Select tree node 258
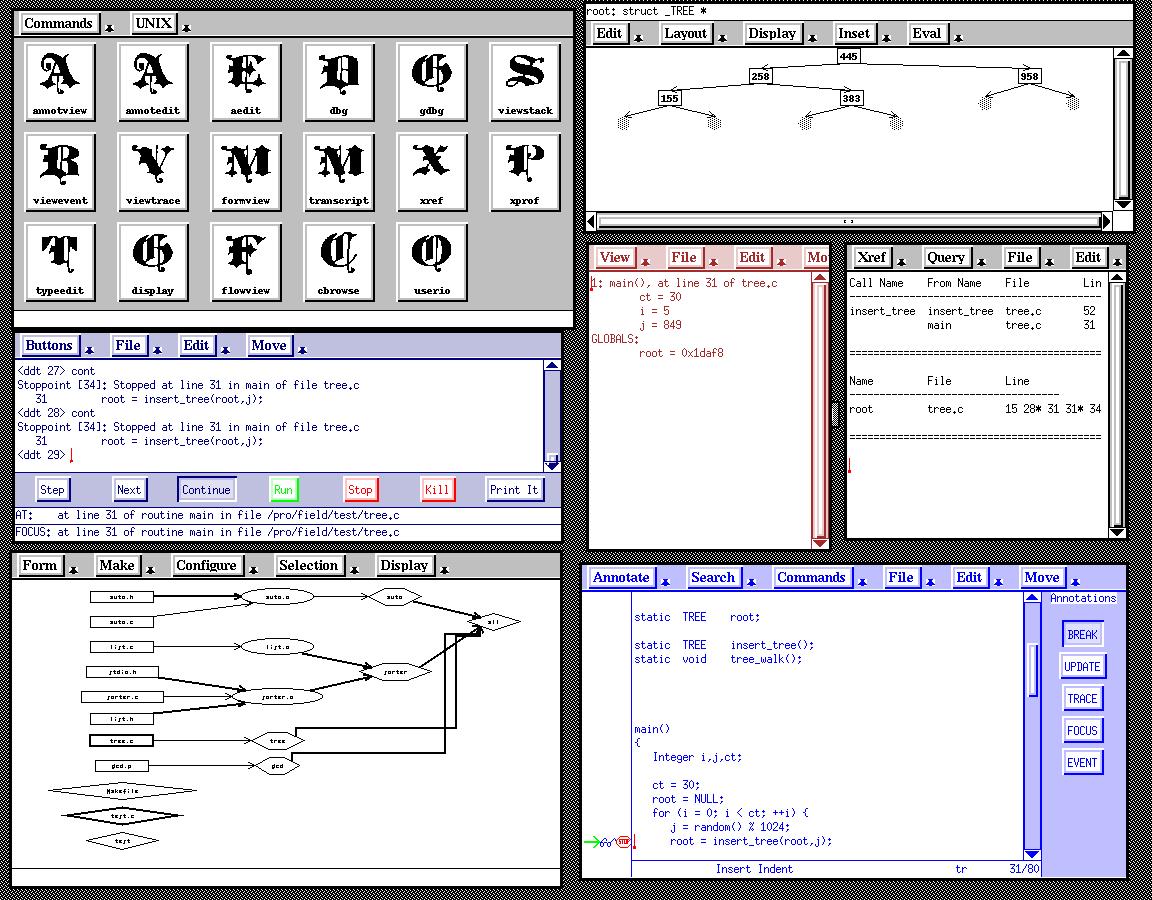This screenshot has width=1152, height=900. point(760,76)
